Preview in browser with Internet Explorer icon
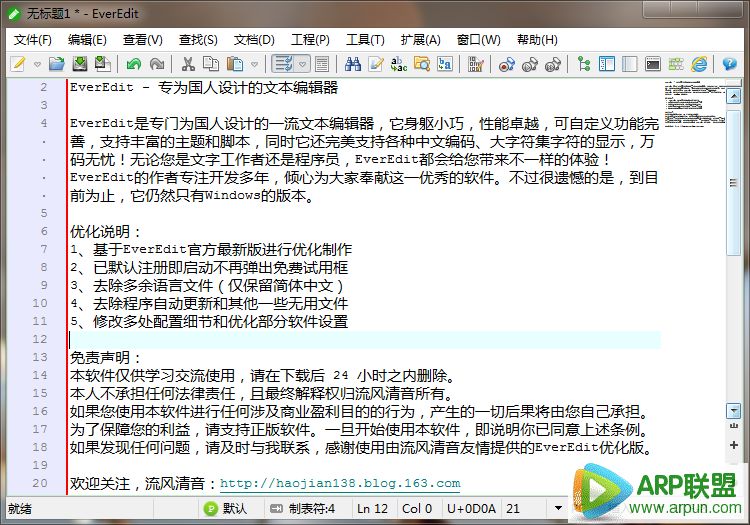 [699, 64]
